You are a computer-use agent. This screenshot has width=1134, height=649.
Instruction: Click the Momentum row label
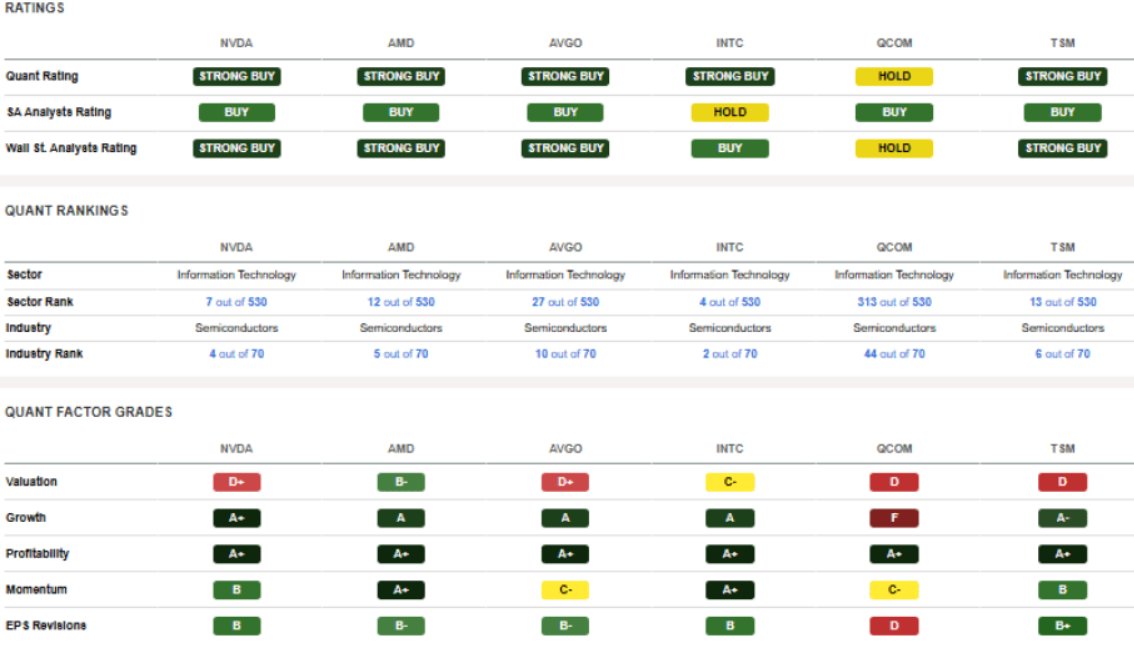(x=36, y=590)
